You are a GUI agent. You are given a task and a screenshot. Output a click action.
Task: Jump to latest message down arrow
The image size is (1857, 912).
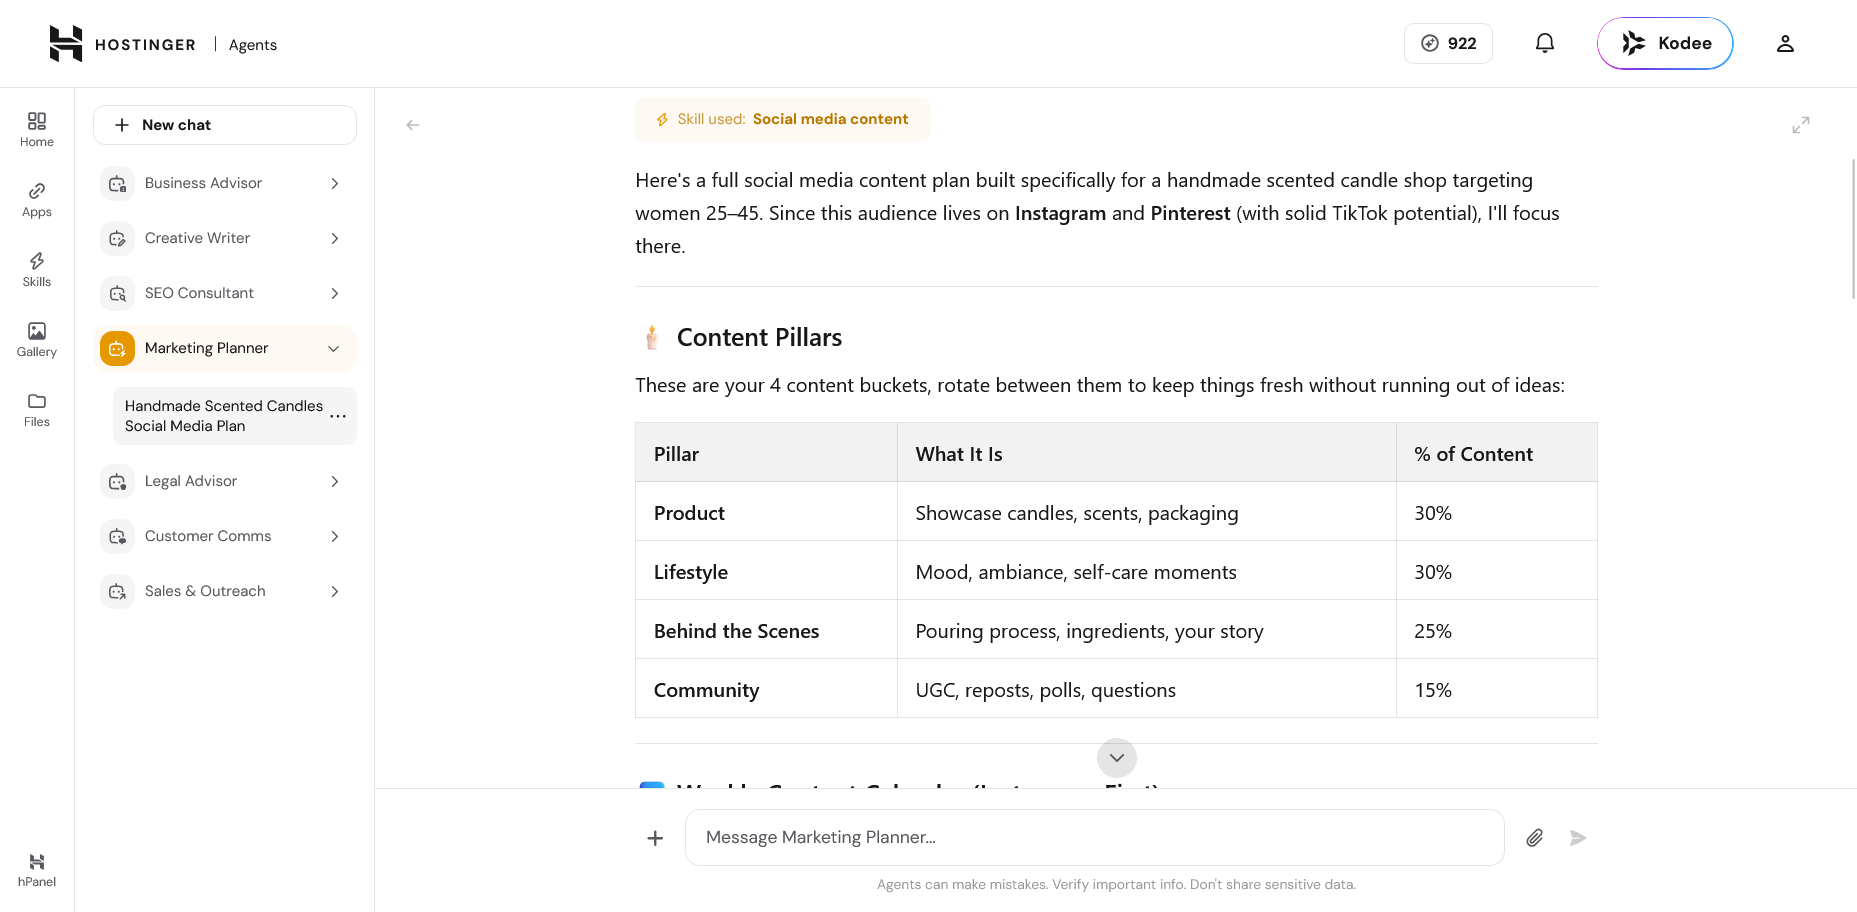pos(1117,758)
